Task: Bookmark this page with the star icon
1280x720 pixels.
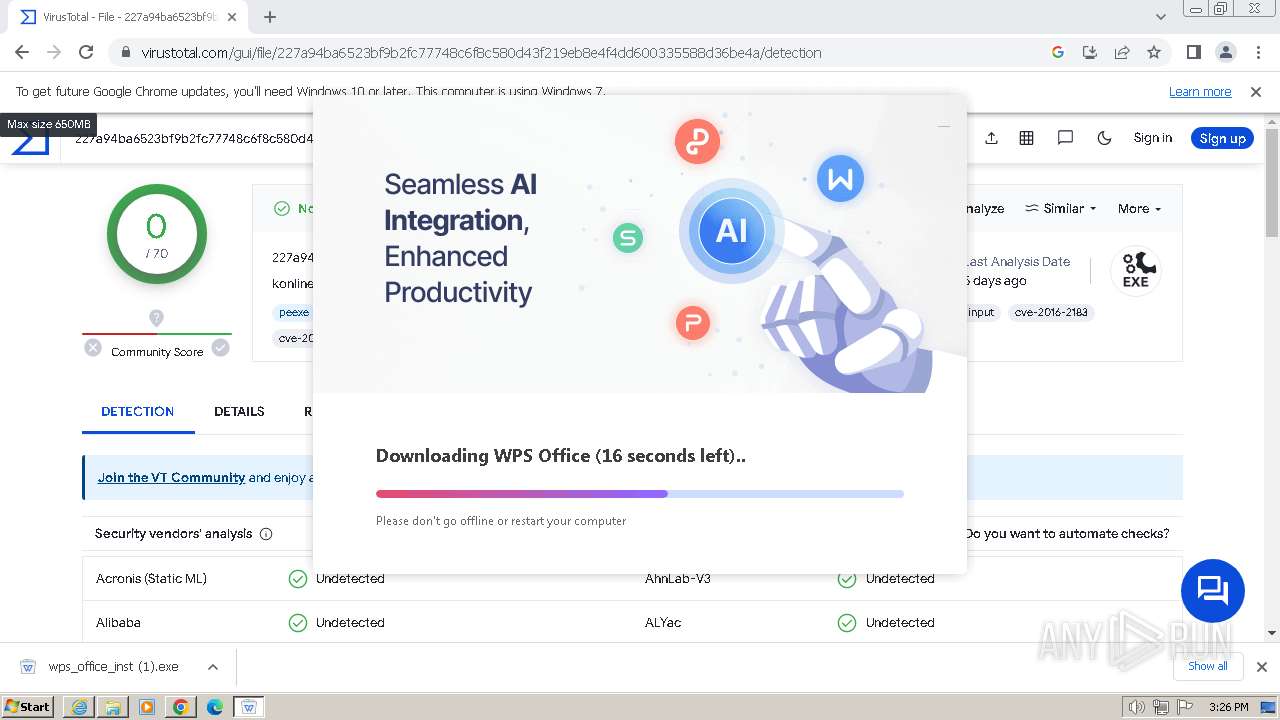Action: [x=1154, y=52]
